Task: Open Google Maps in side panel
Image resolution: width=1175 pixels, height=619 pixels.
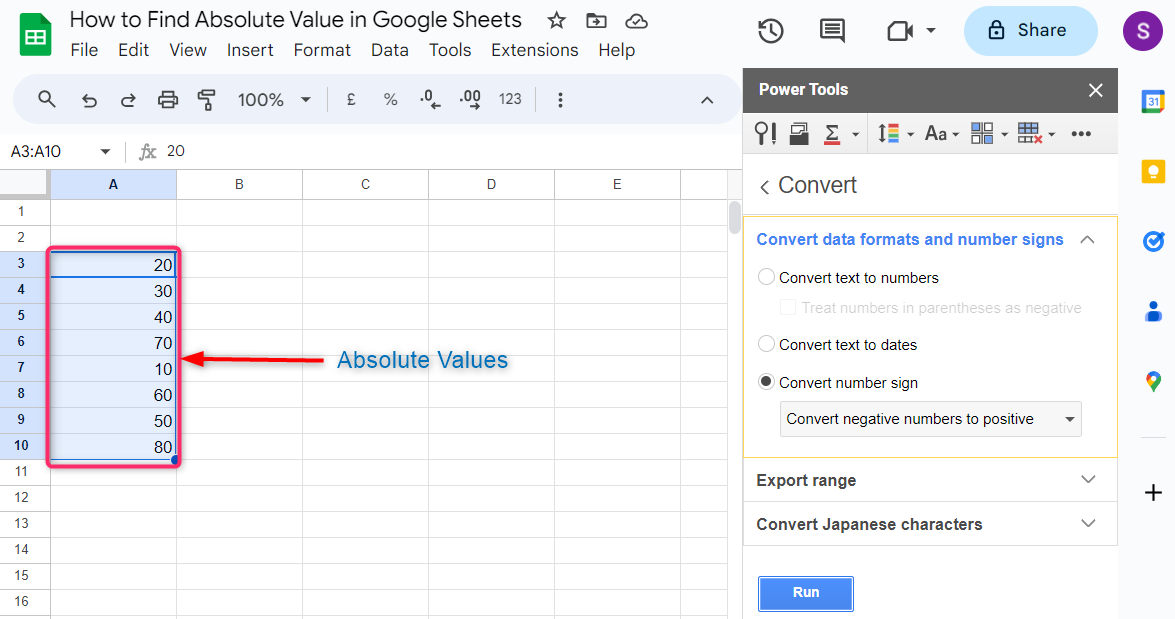Action: tap(1153, 381)
